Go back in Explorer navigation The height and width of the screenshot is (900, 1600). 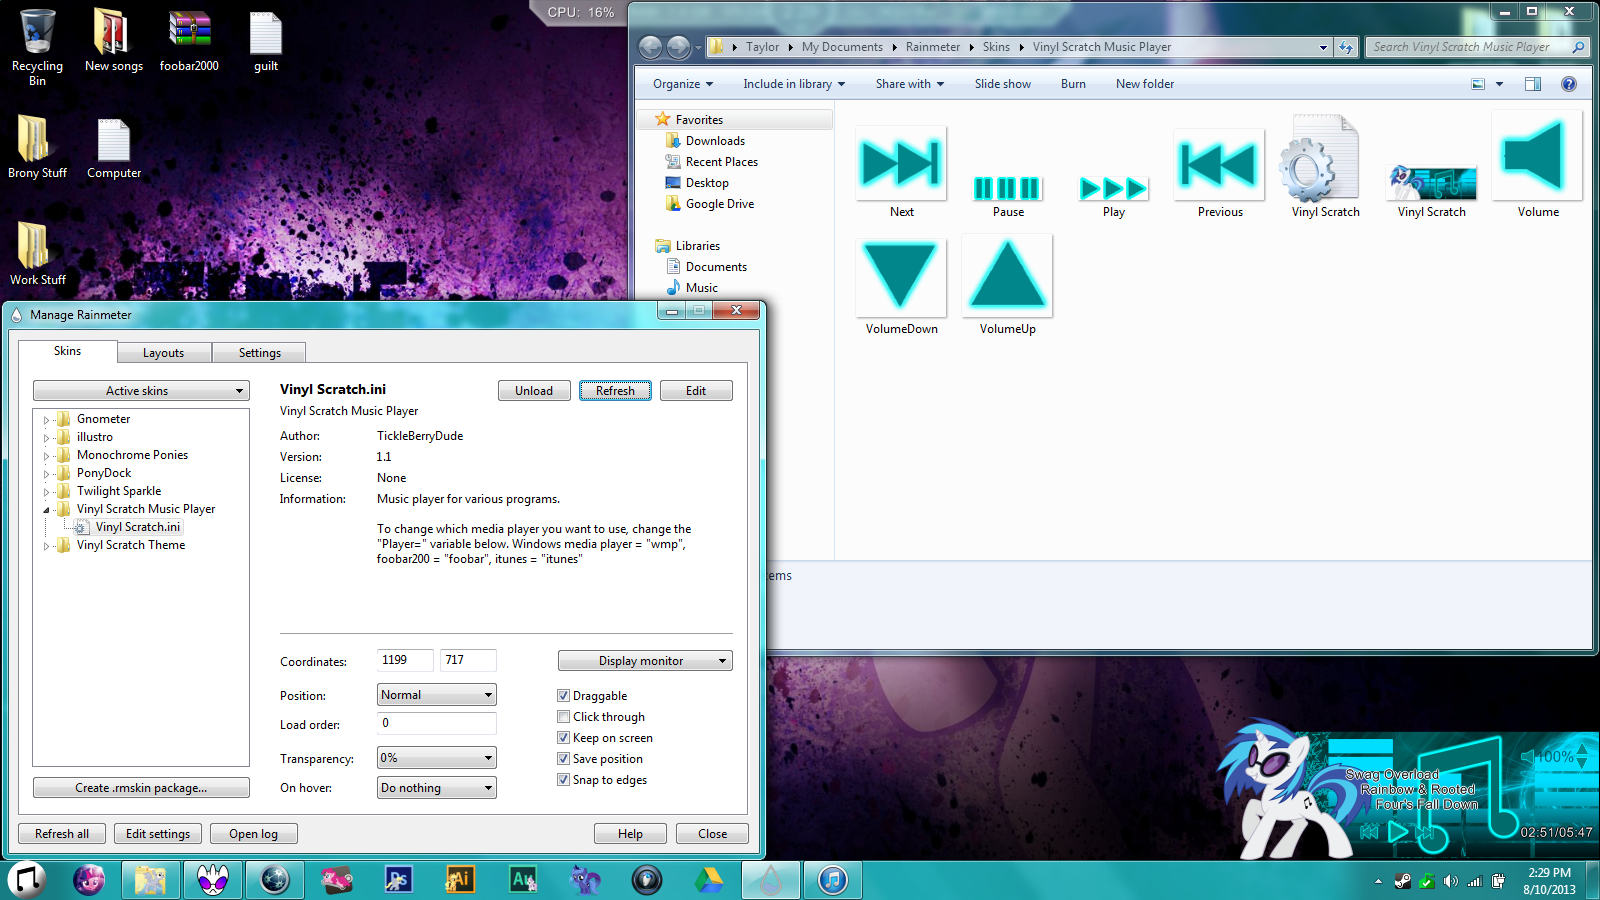pos(650,47)
